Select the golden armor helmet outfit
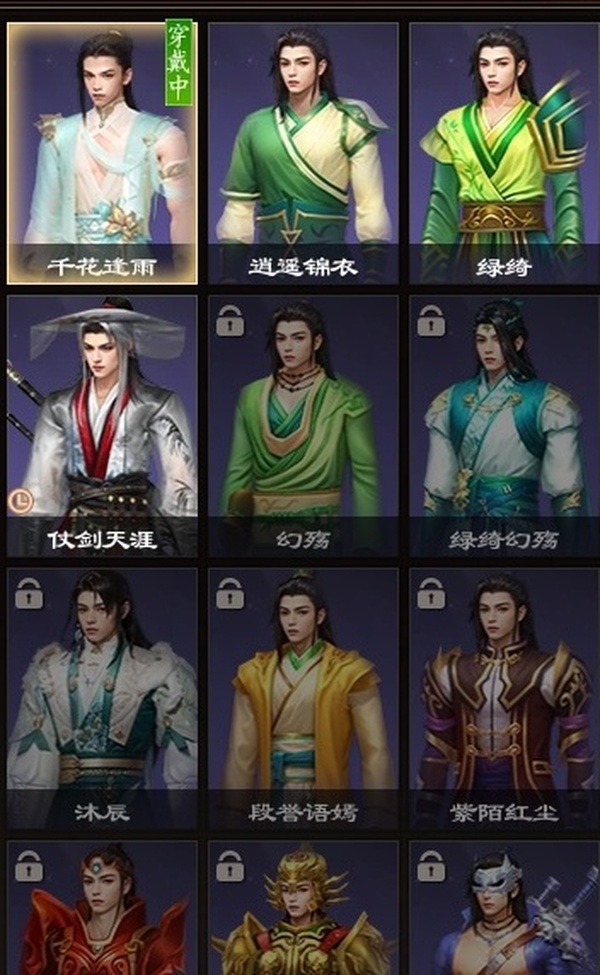This screenshot has width=600, height=975. [x=303, y=908]
